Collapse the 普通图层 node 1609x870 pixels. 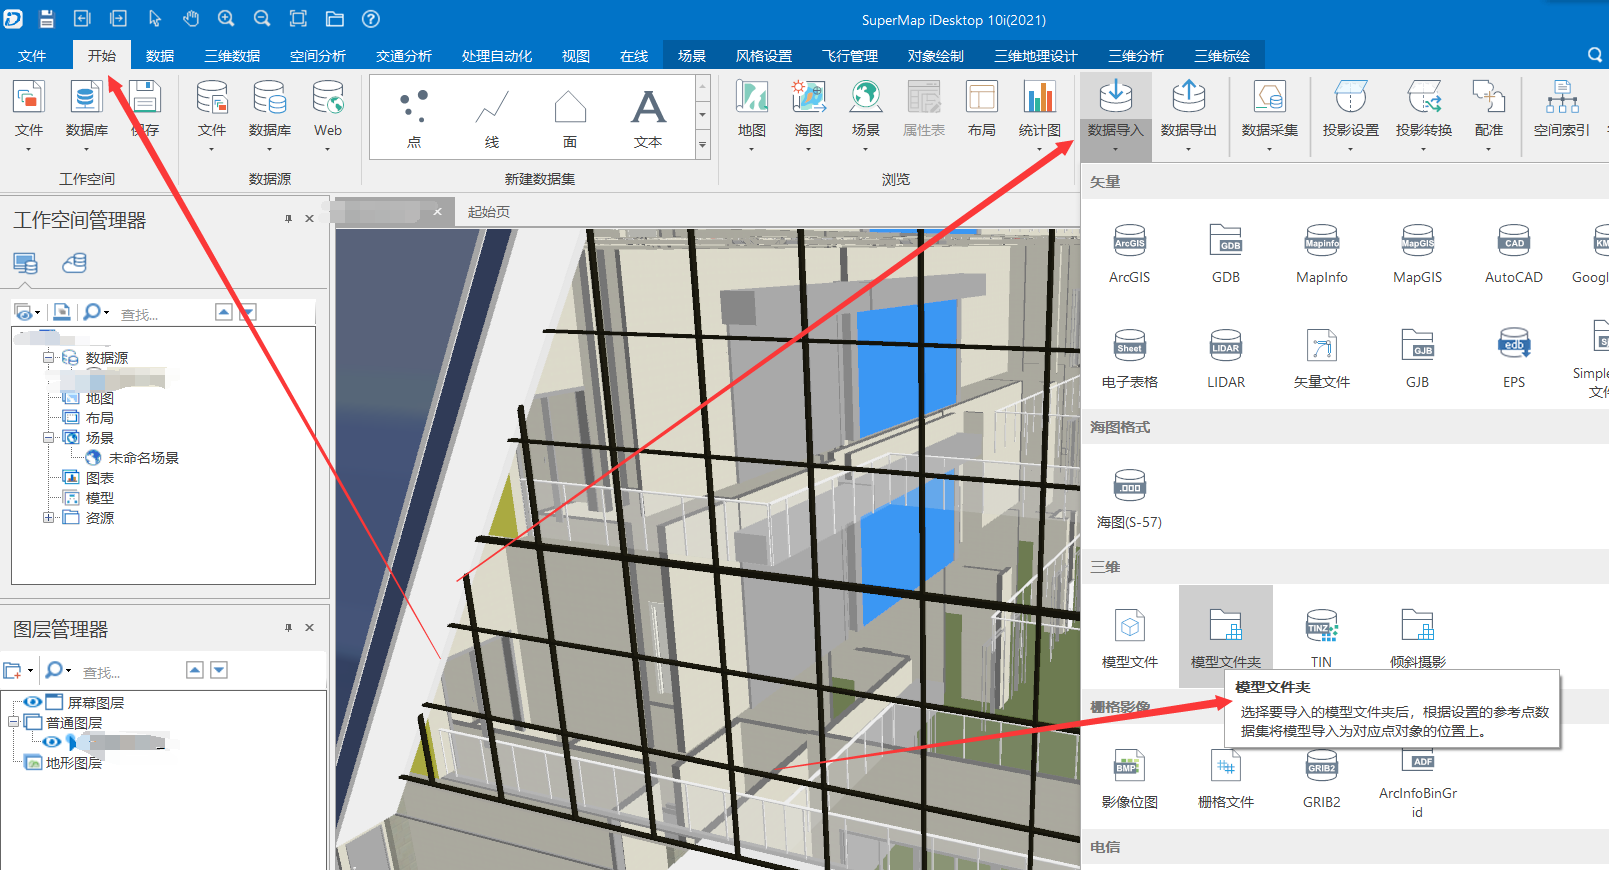tap(14, 722)
